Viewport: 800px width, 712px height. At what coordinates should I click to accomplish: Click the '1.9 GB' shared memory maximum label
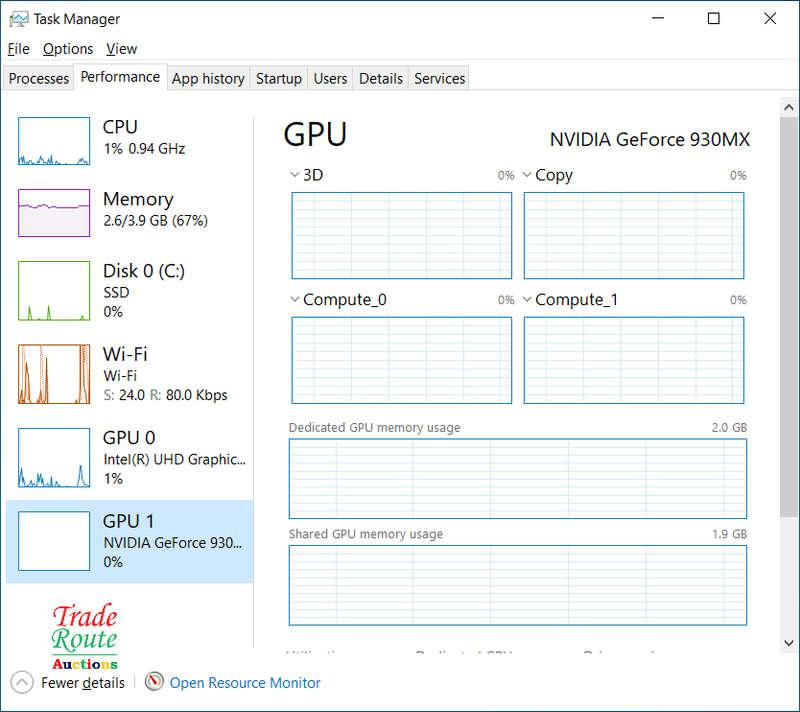point(729,534)
